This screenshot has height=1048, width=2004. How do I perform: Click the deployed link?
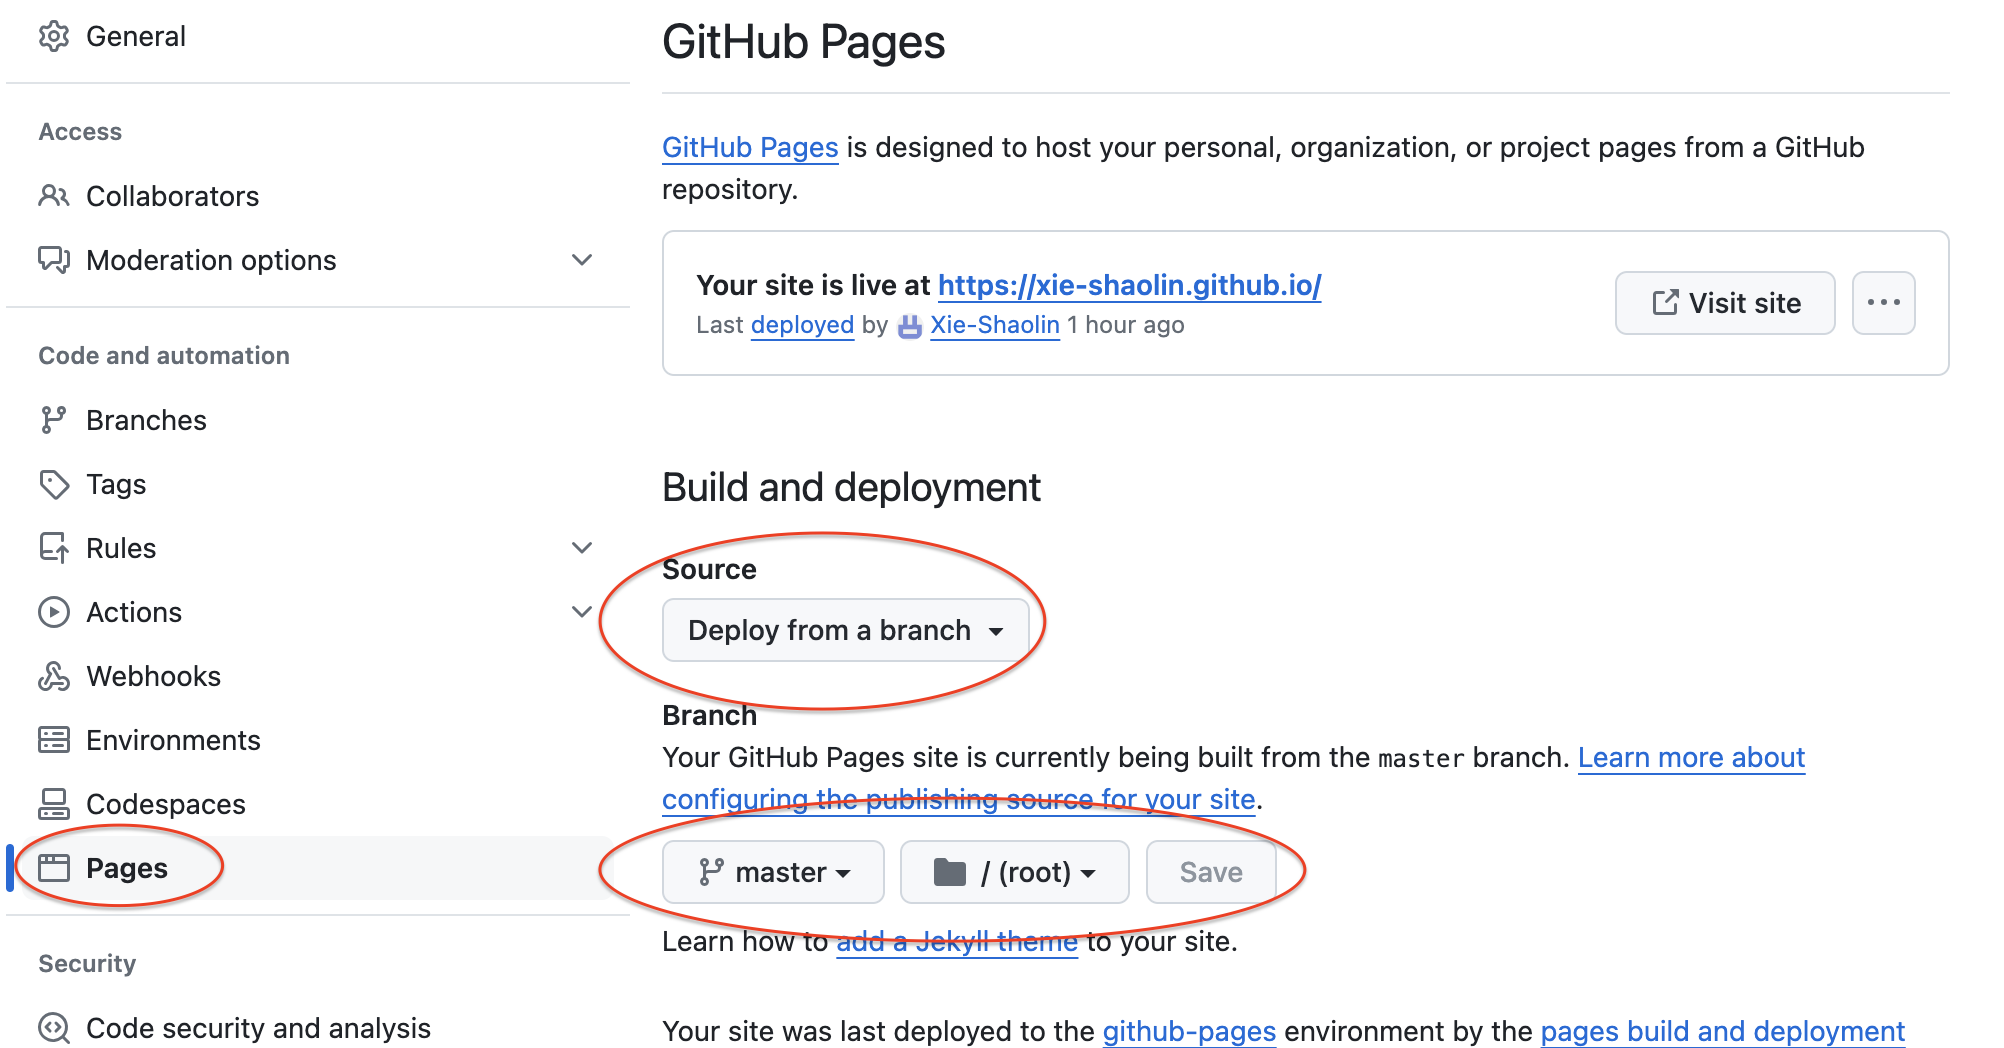tap(802, 325)
